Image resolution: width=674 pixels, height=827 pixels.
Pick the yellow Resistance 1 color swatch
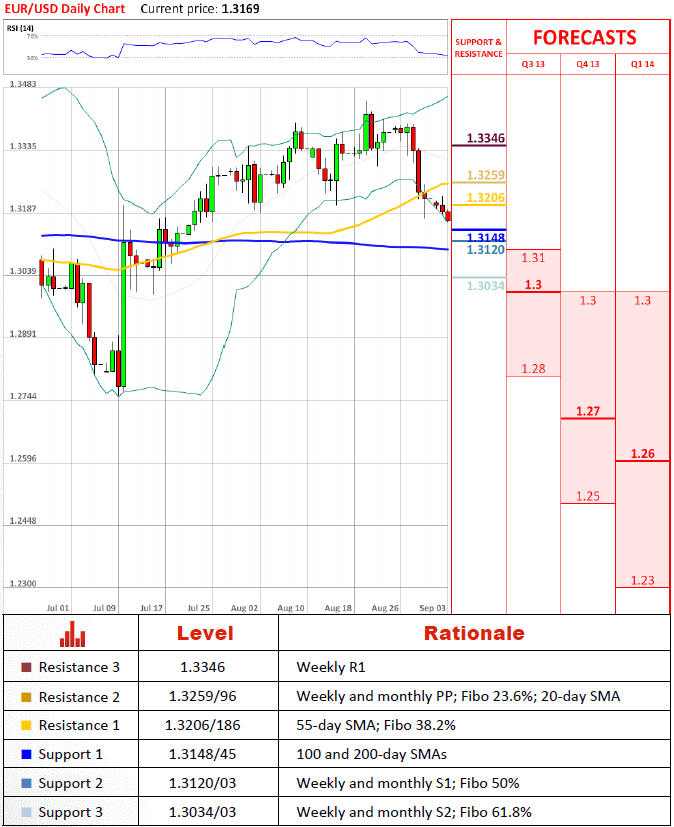coord(26,725)
